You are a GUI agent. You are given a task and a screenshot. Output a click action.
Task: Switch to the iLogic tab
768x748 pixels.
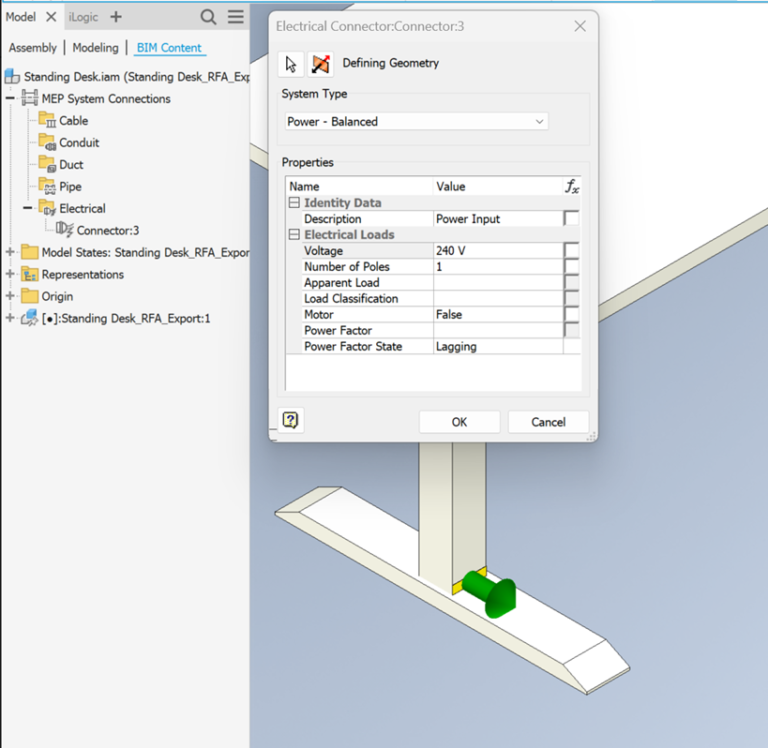pyautogui.click(x=83, y=17)
